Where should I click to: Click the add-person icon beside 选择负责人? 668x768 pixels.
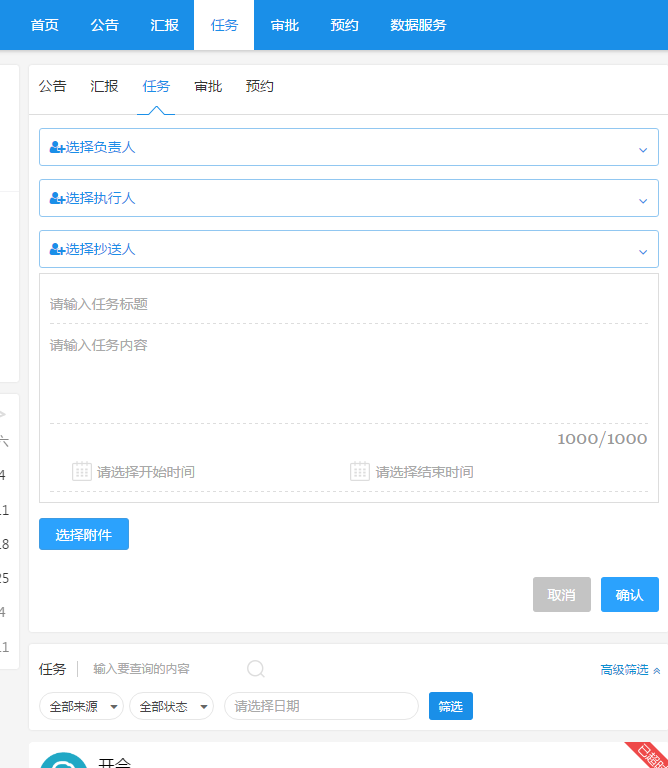[x=57, y=147]
